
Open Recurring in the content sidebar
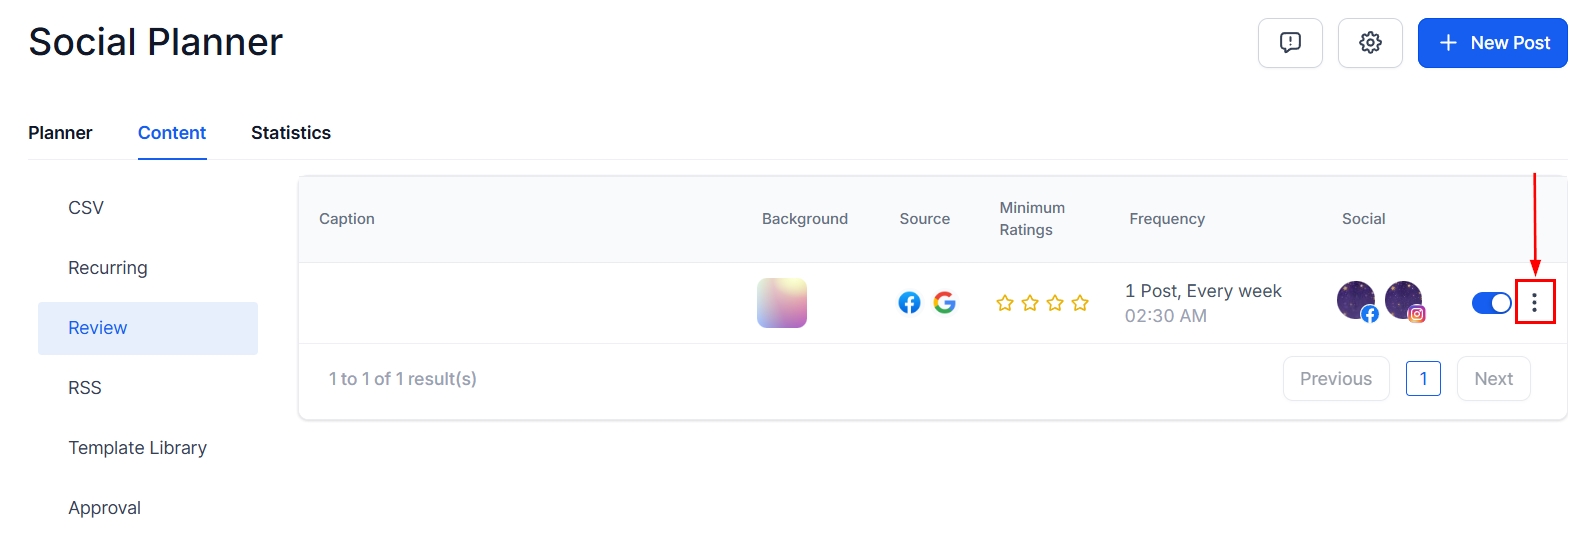click(108, 268)
